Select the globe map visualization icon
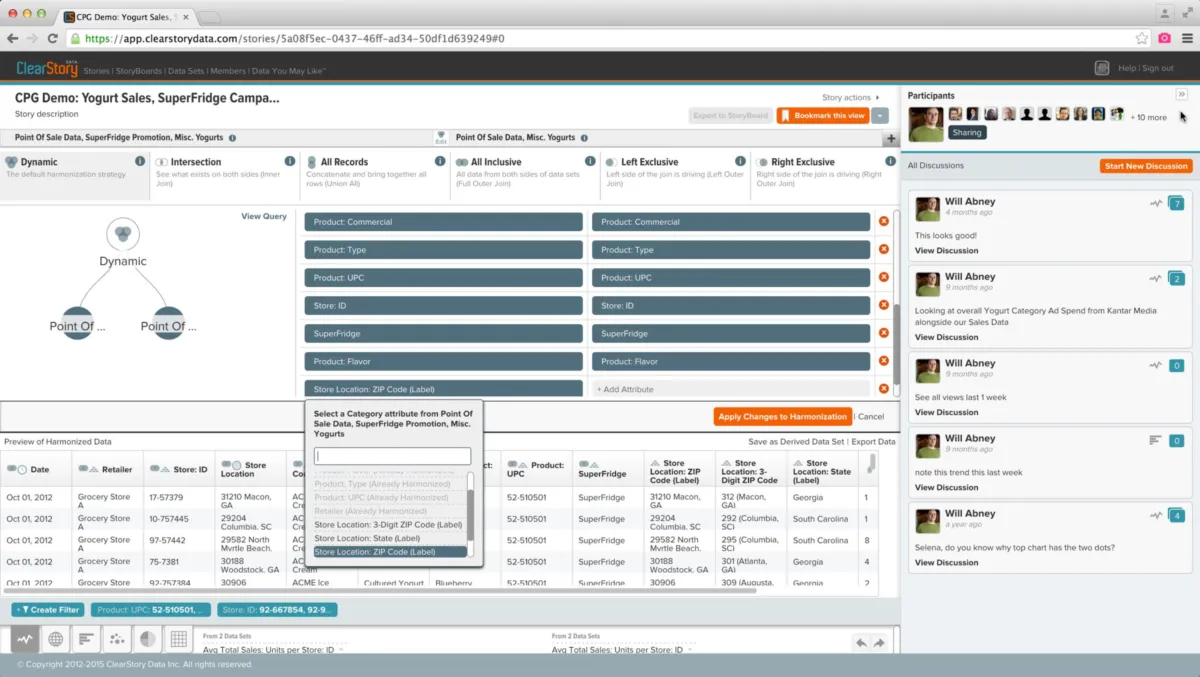Viewport: 1200px width, 677px height. click(56, 639)
